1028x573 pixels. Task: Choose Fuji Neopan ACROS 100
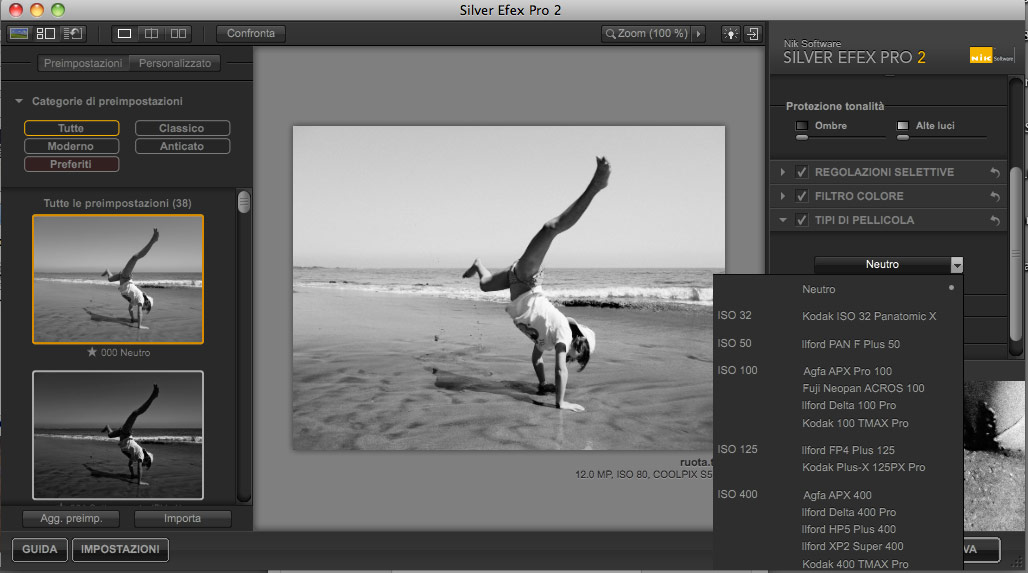[x=863, y=388]
